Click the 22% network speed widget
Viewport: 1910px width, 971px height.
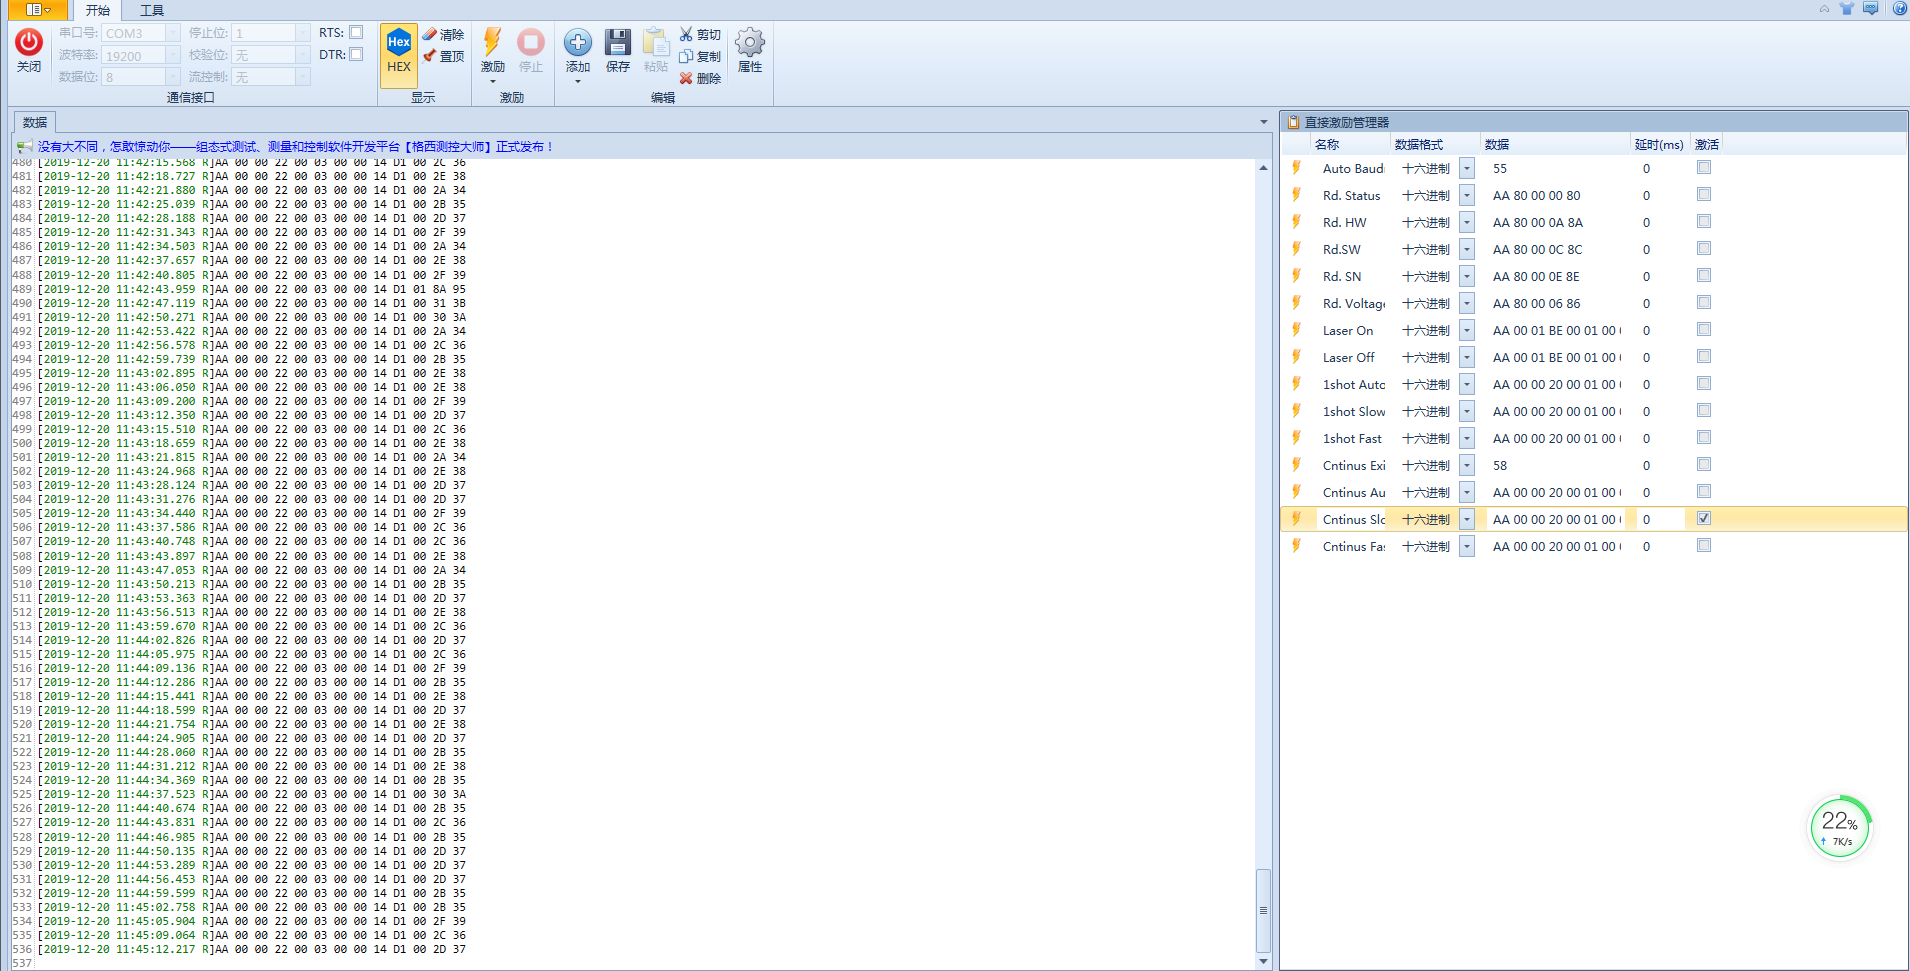tap(1840, 826)
